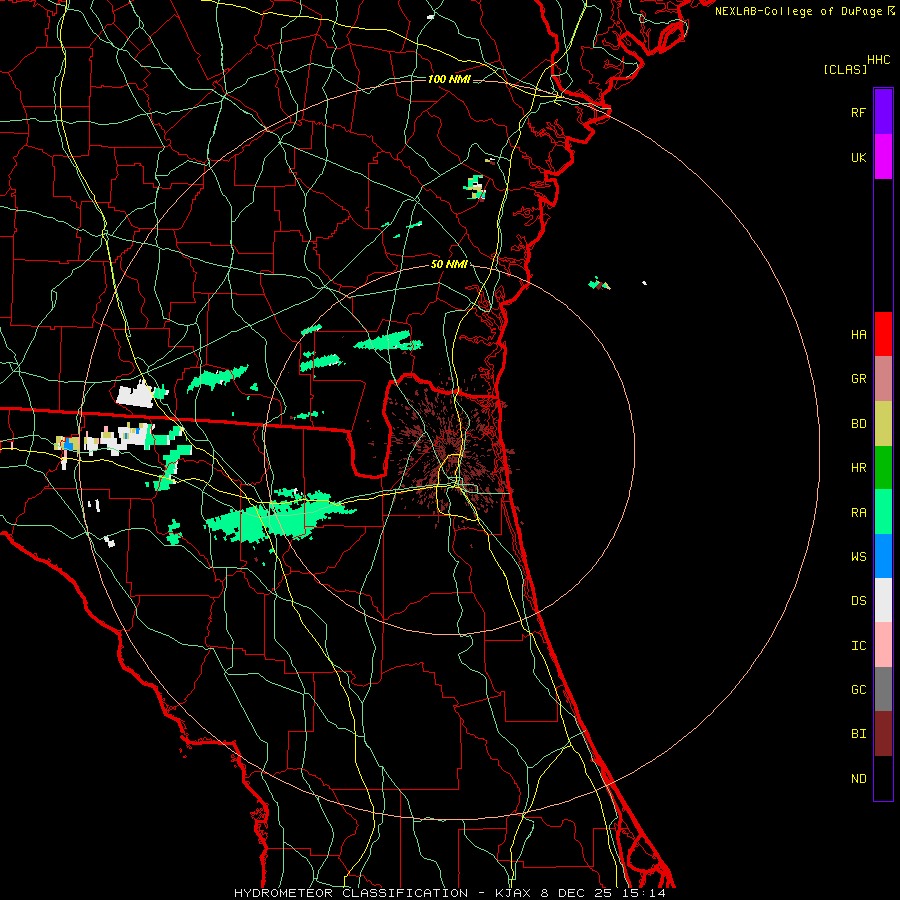Click the "GC" legend label
Viewport: 900px width, 900px height.
[858, 690]
